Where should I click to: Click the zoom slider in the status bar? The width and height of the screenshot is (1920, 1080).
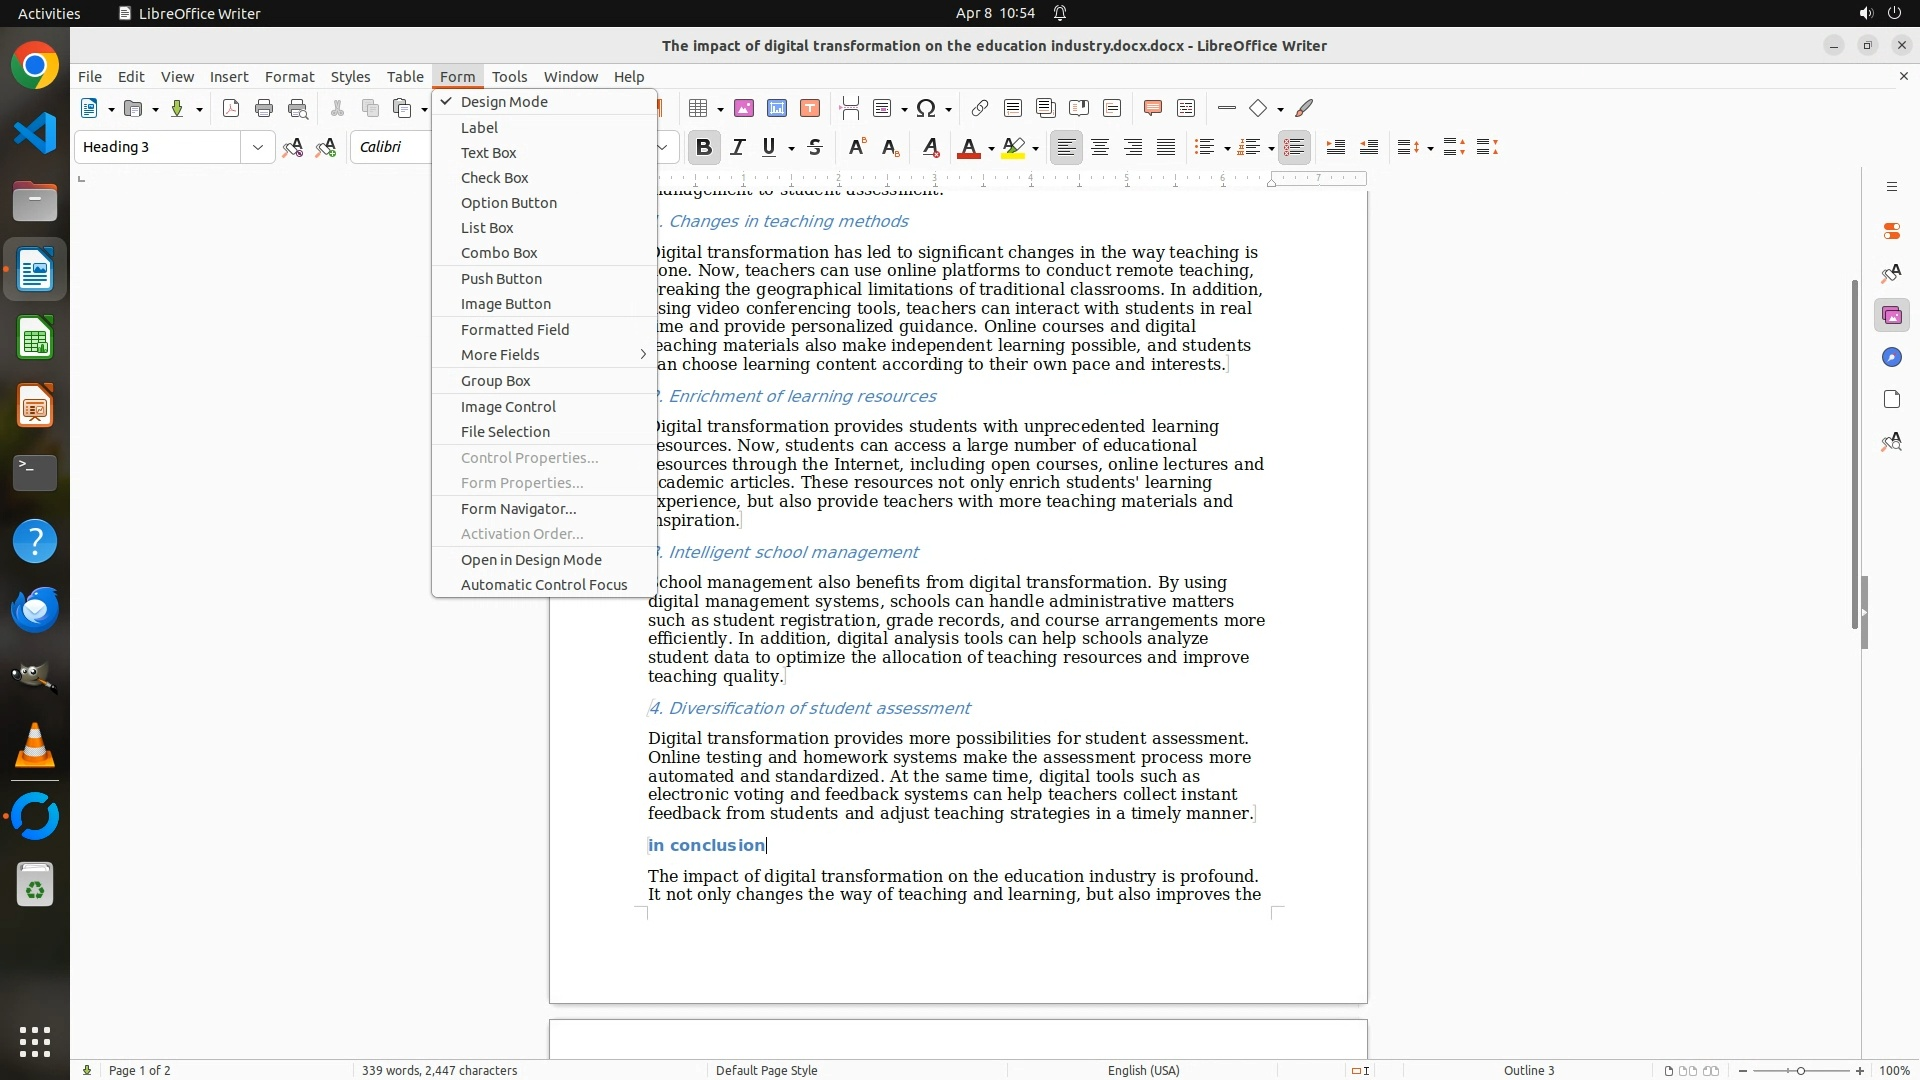[x=1800, y=1071]
